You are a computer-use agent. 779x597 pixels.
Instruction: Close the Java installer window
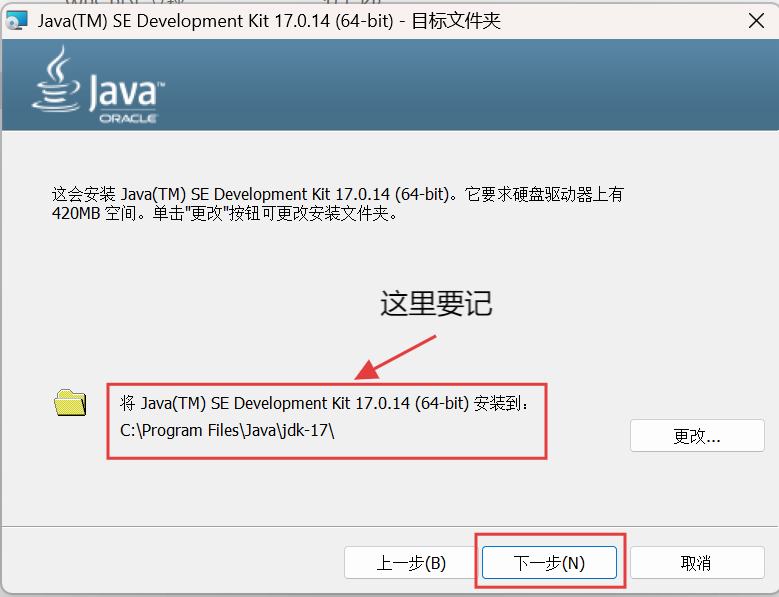[x=756, y=21]
